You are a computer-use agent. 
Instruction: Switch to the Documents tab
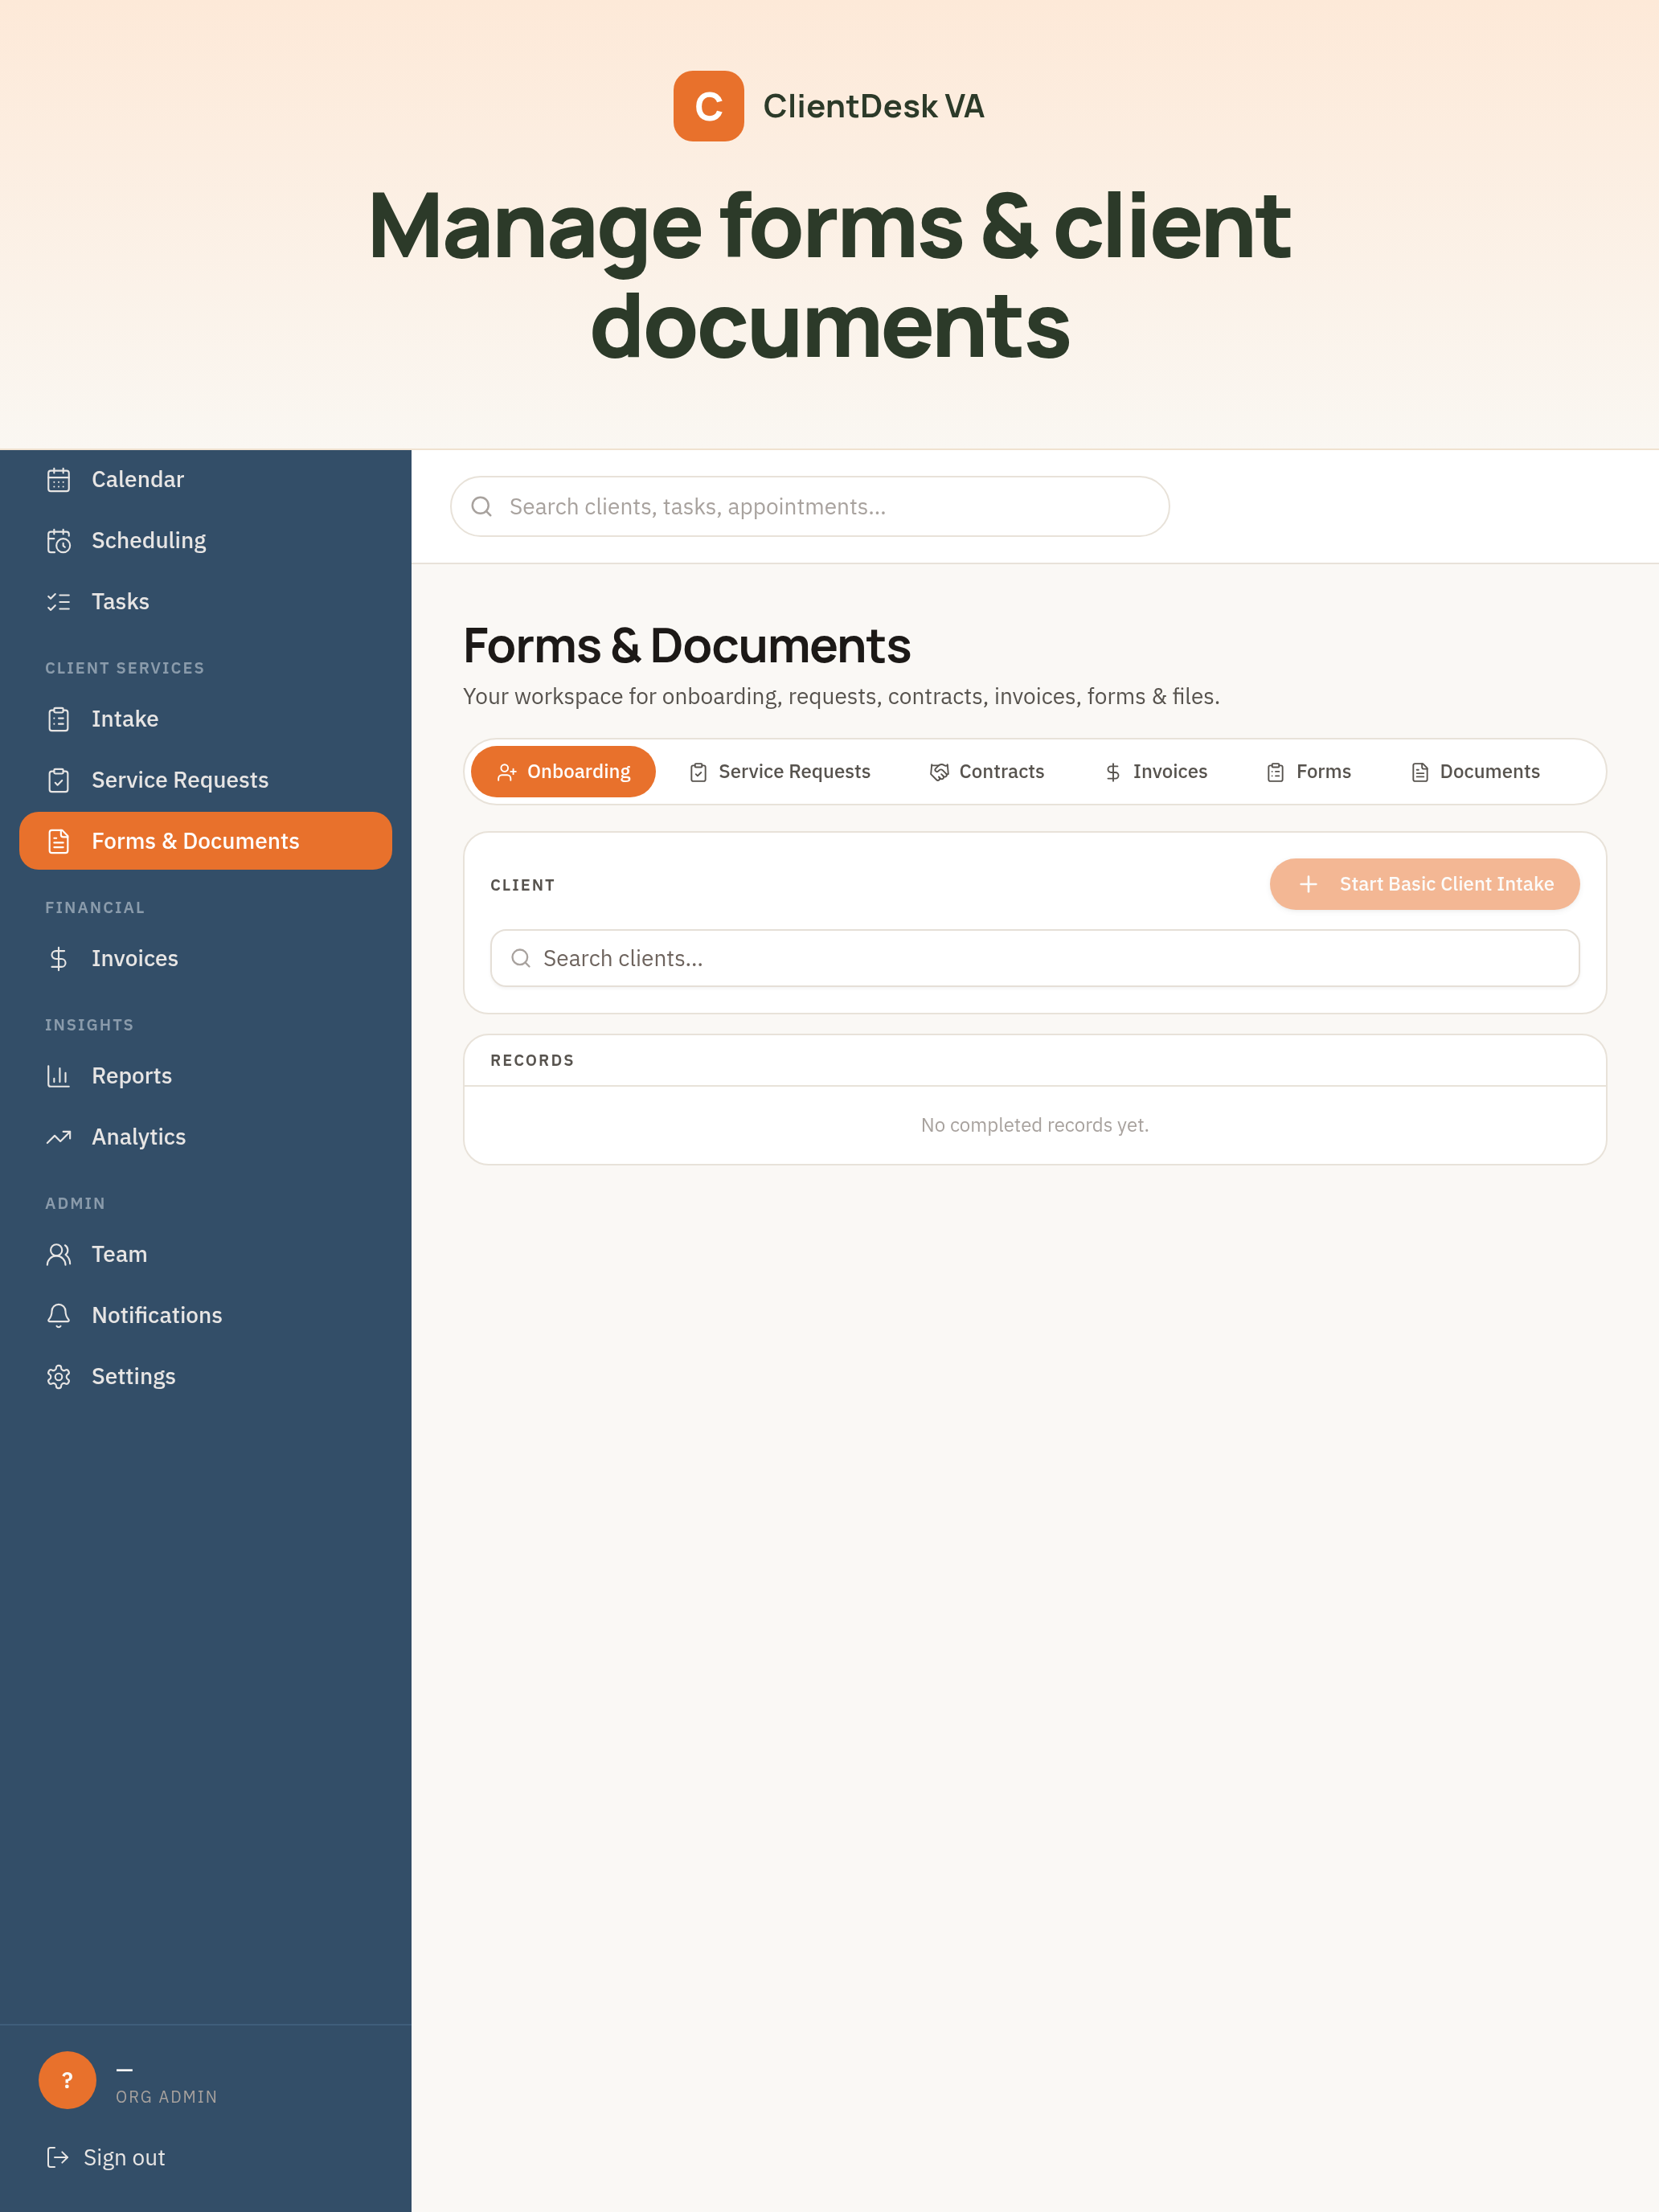(x=1475, y=772)
